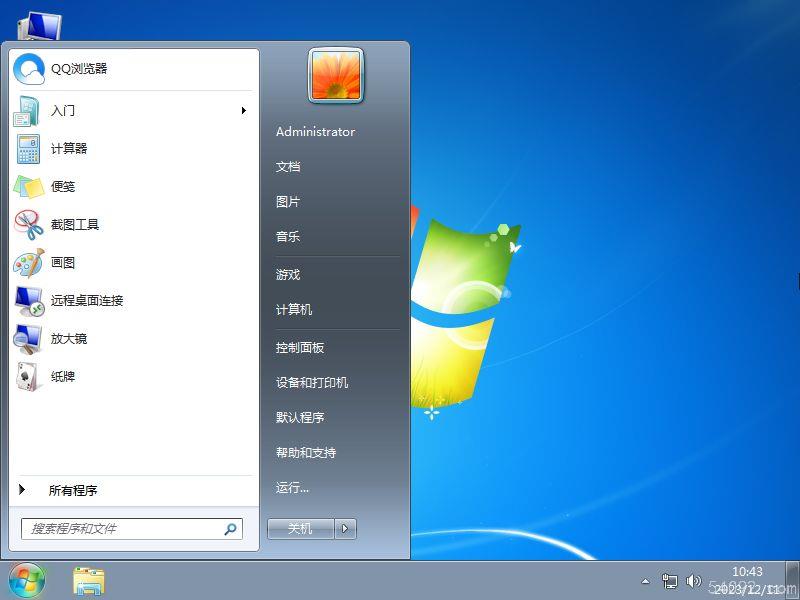
Task: Open the volume control in system tray
Action: click(694, 580)
